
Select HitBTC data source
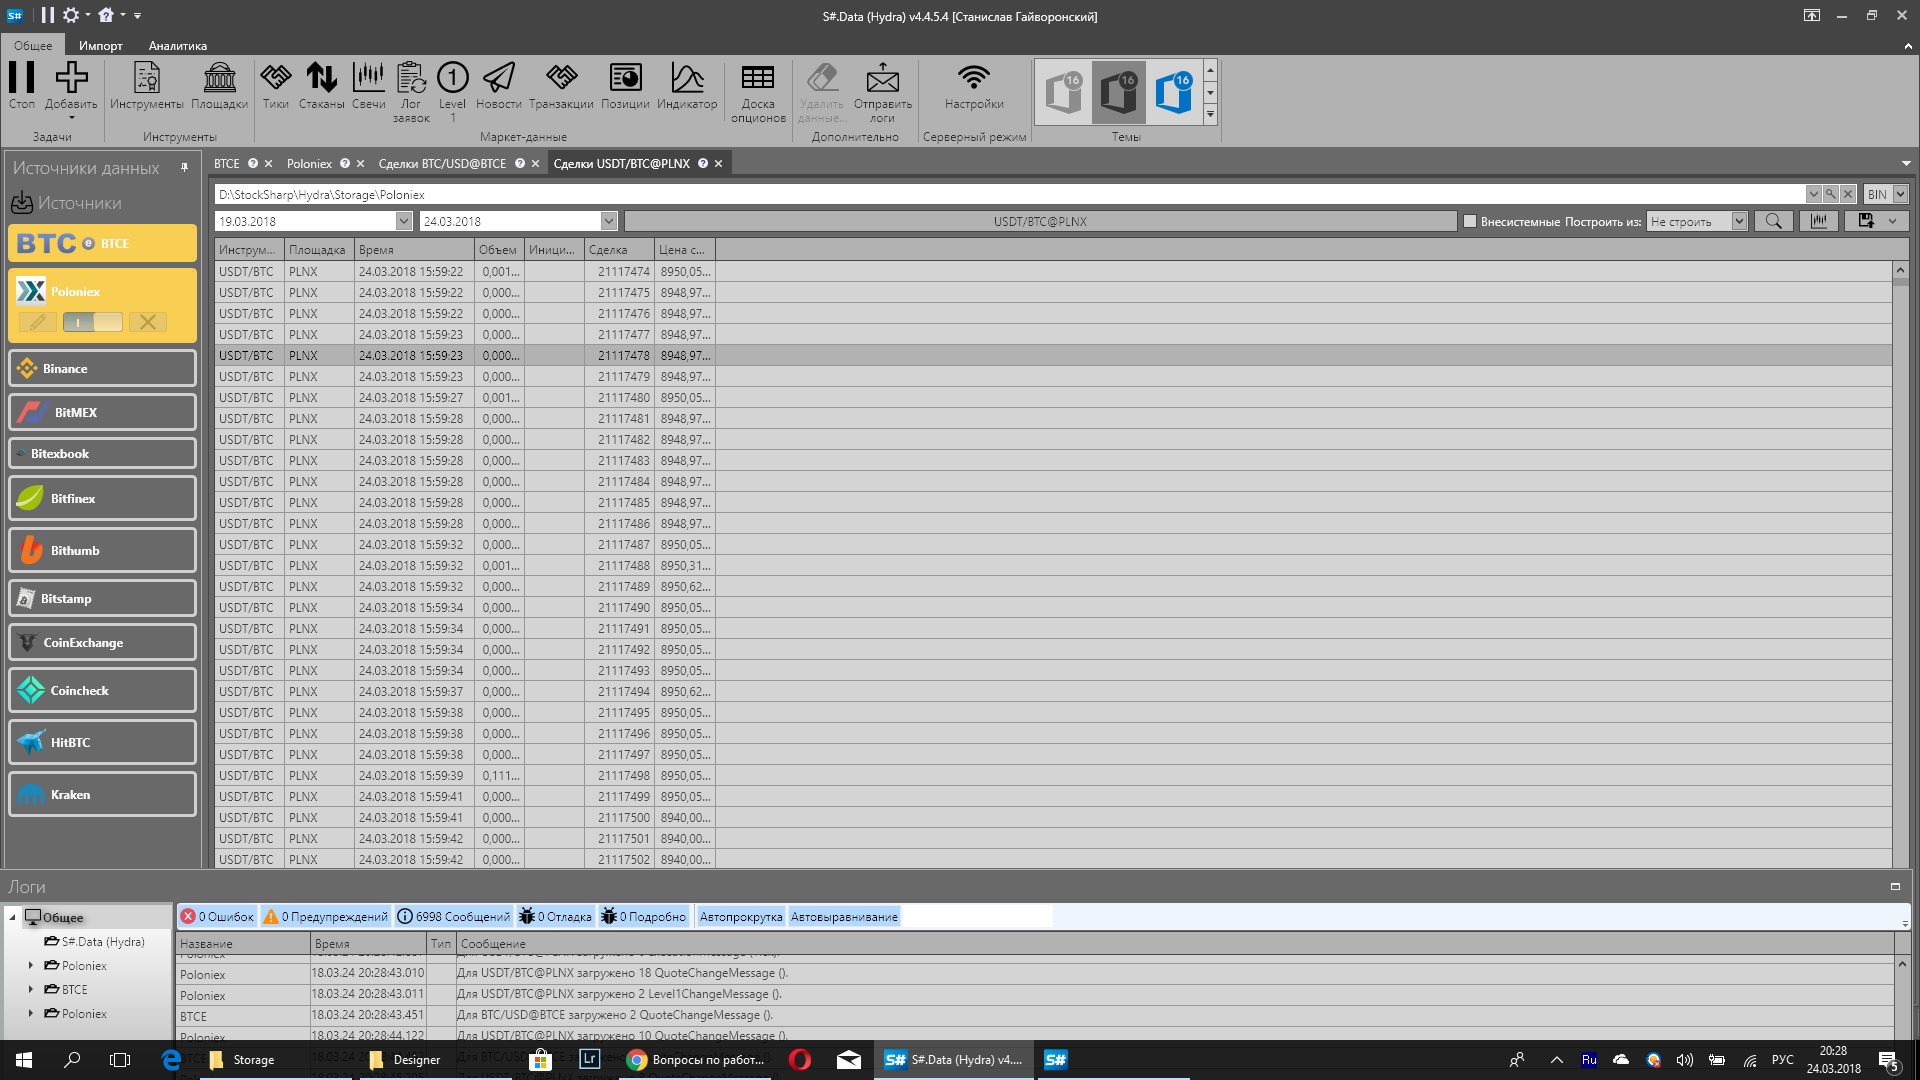[102, 742]
